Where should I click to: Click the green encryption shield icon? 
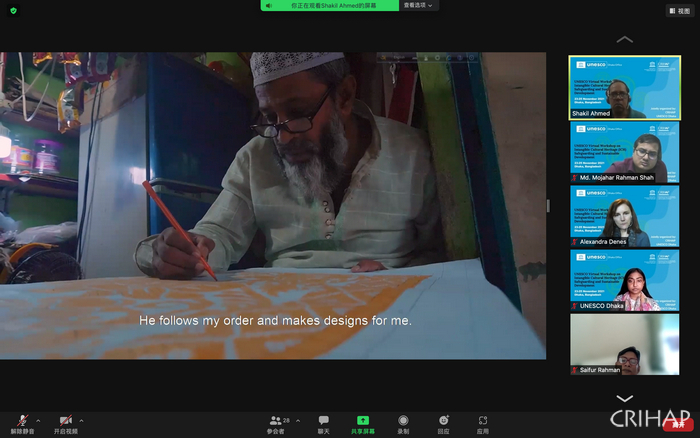13,10
